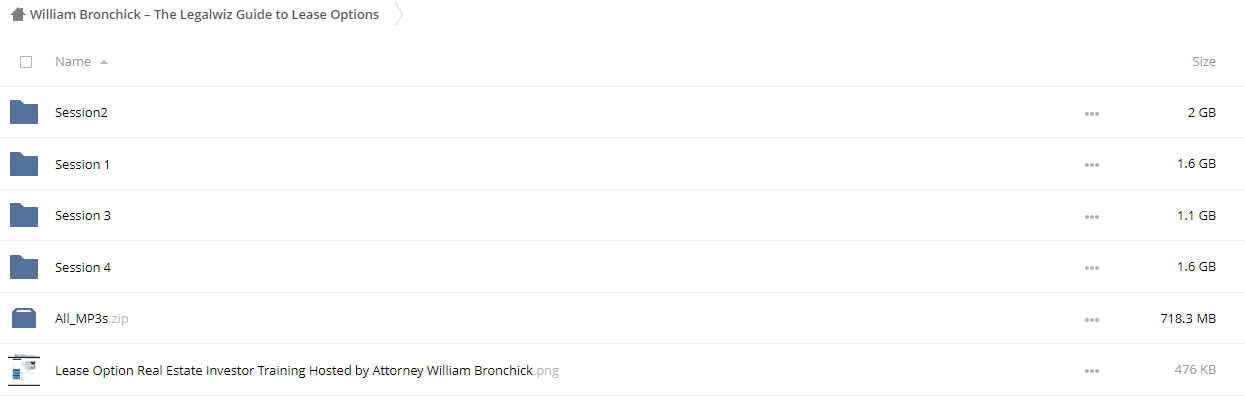Show the actions menu for Session 4
This screenshot has height=402, width=1245.
pos(1091,268)
